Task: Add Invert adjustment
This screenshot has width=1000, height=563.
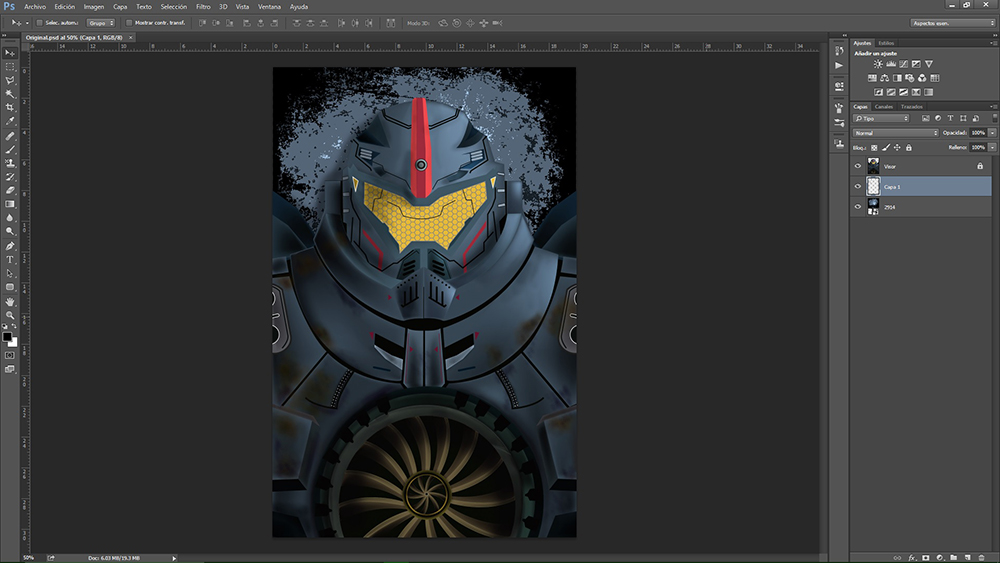Action: pos(879,92)
